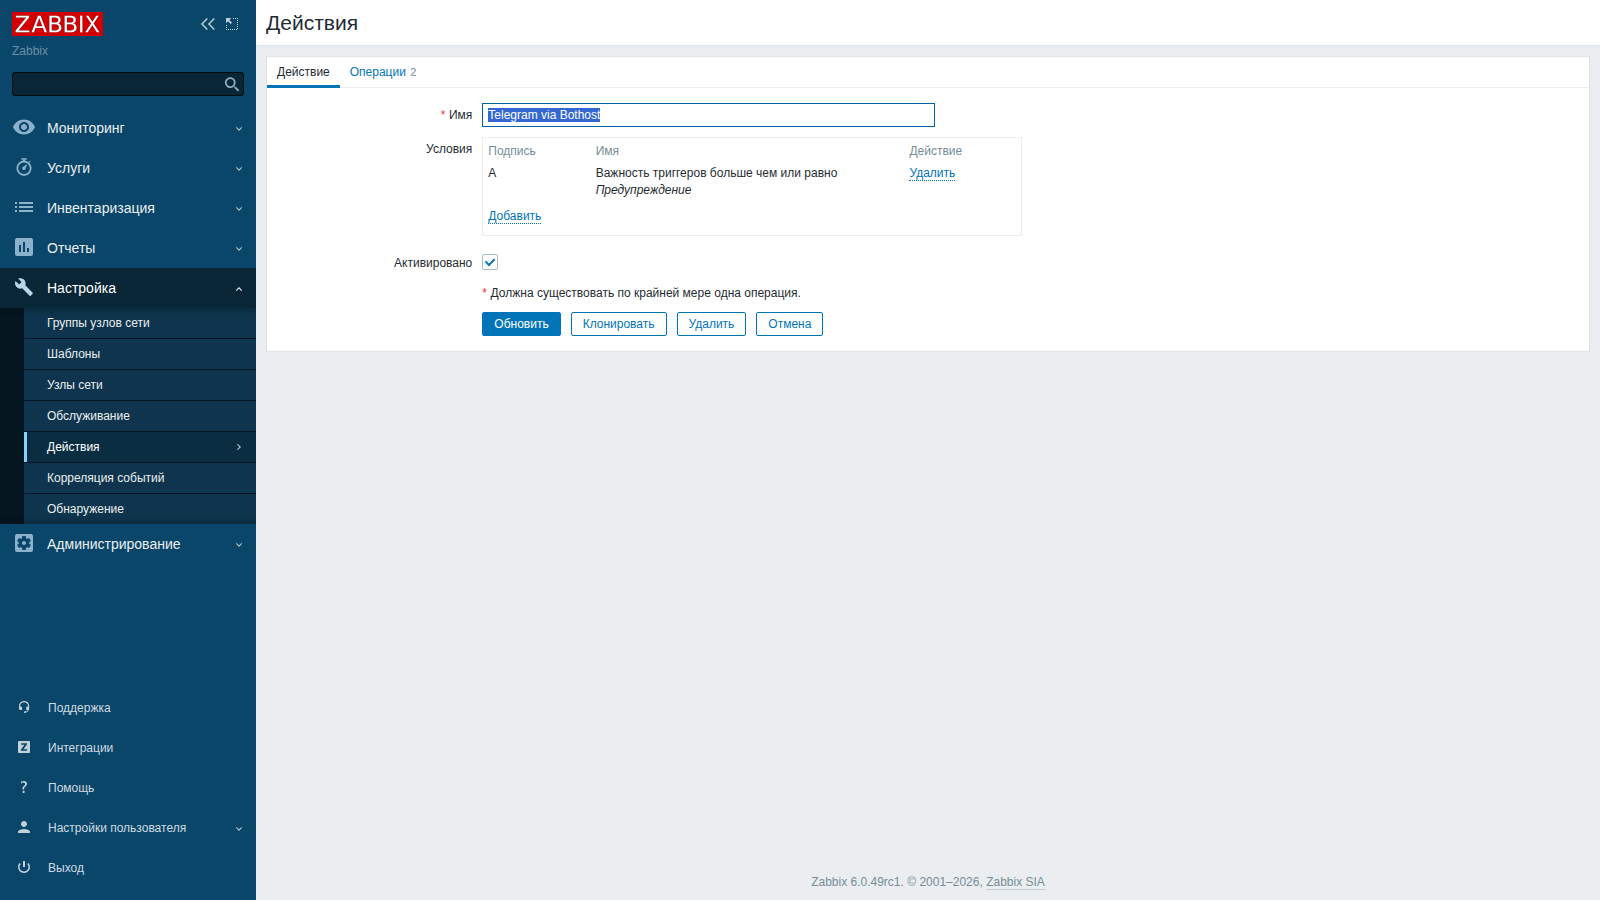Expand Услуги menu chevron

coord(239,168)
